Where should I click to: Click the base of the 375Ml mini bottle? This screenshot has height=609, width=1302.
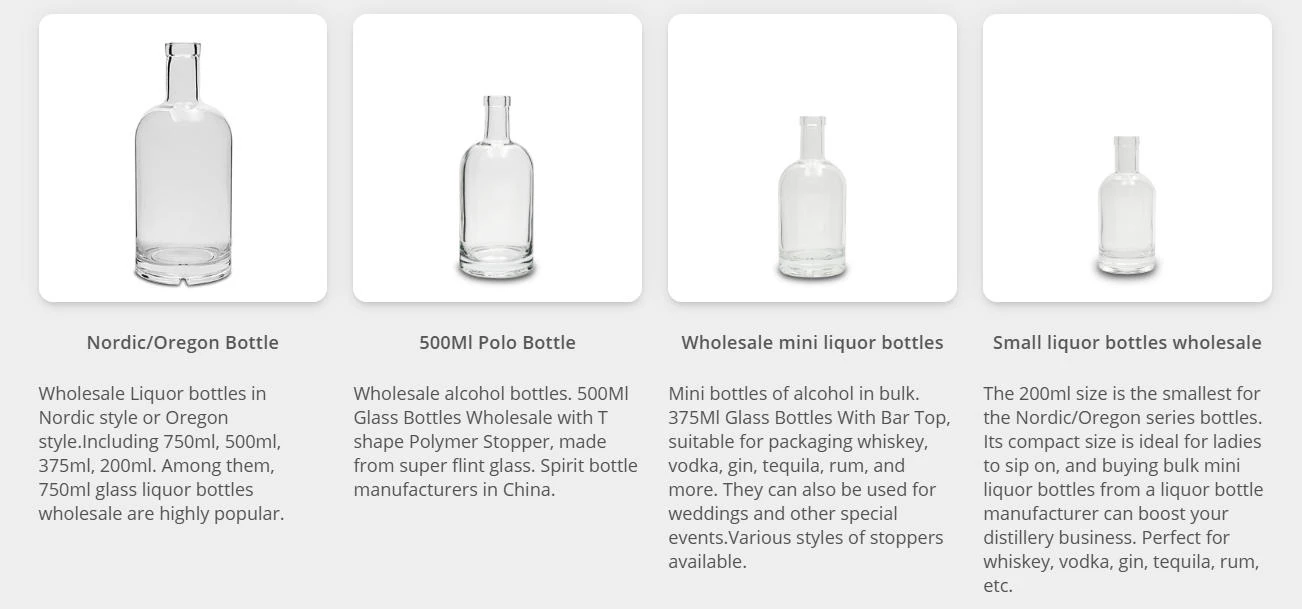click(x=812, y=265)
